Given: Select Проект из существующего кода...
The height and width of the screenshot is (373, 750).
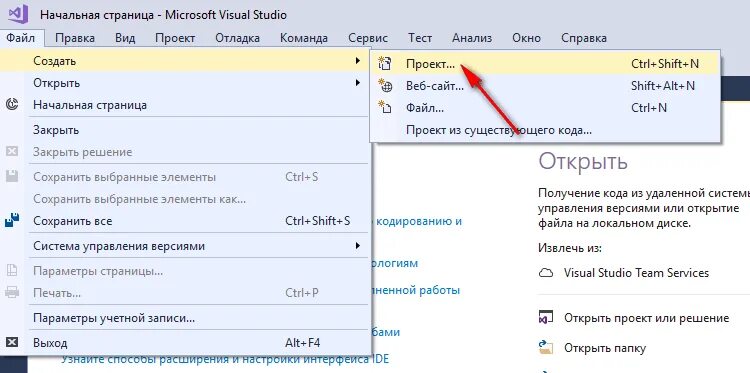Looking at the screenshot, I should tap(545, 130).
